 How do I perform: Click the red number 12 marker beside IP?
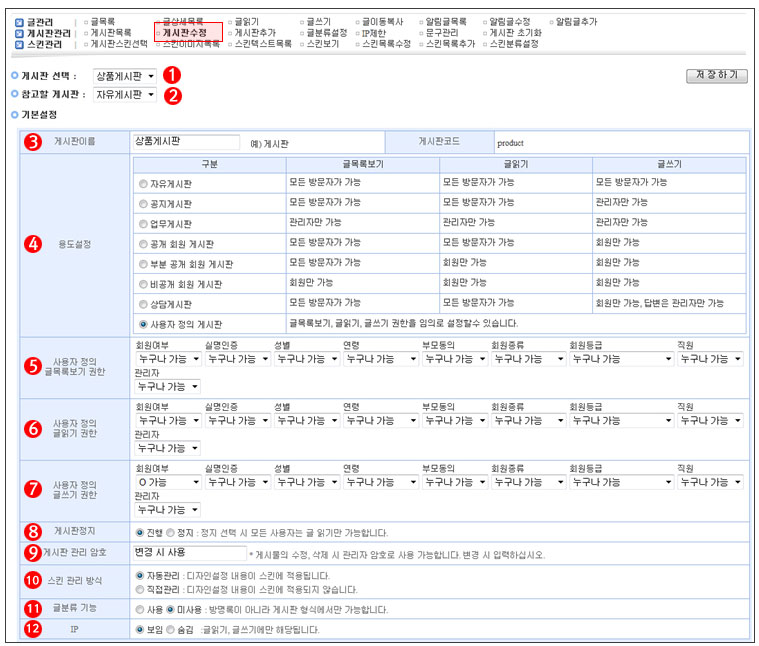click(x=32, y=630)
